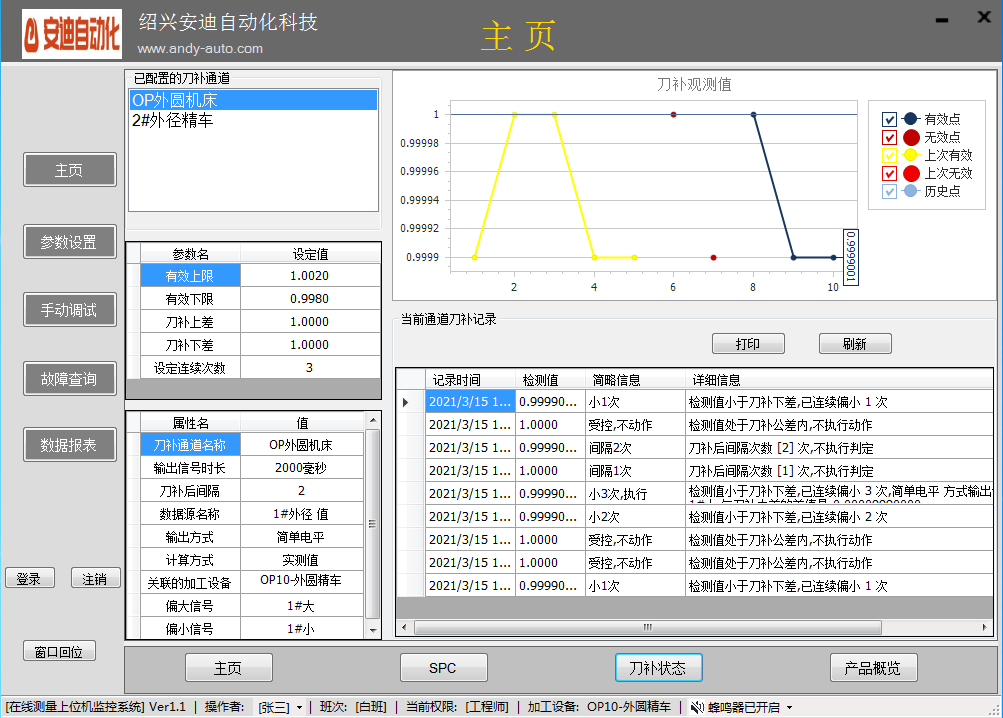1003x718 pixels.
Task: Click the 安迪自动化 company logo
Action: [72, 34]
